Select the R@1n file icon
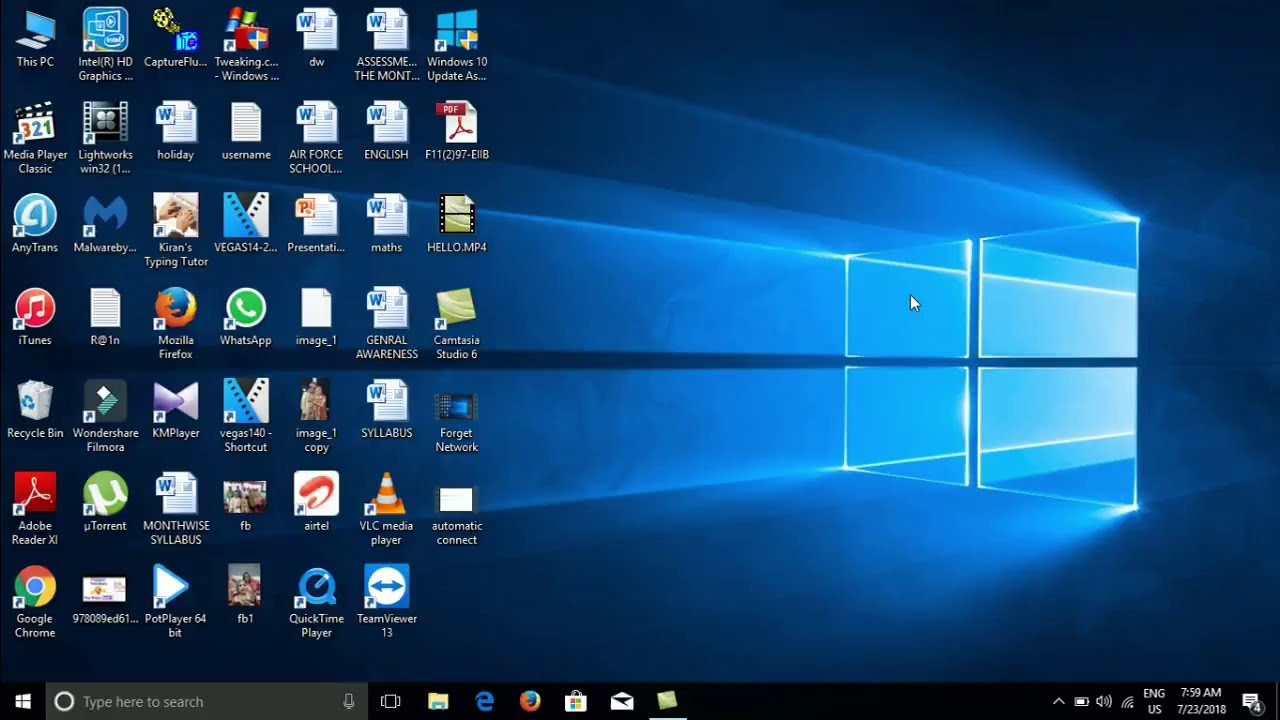1280x720 pixels. point(105,317)
